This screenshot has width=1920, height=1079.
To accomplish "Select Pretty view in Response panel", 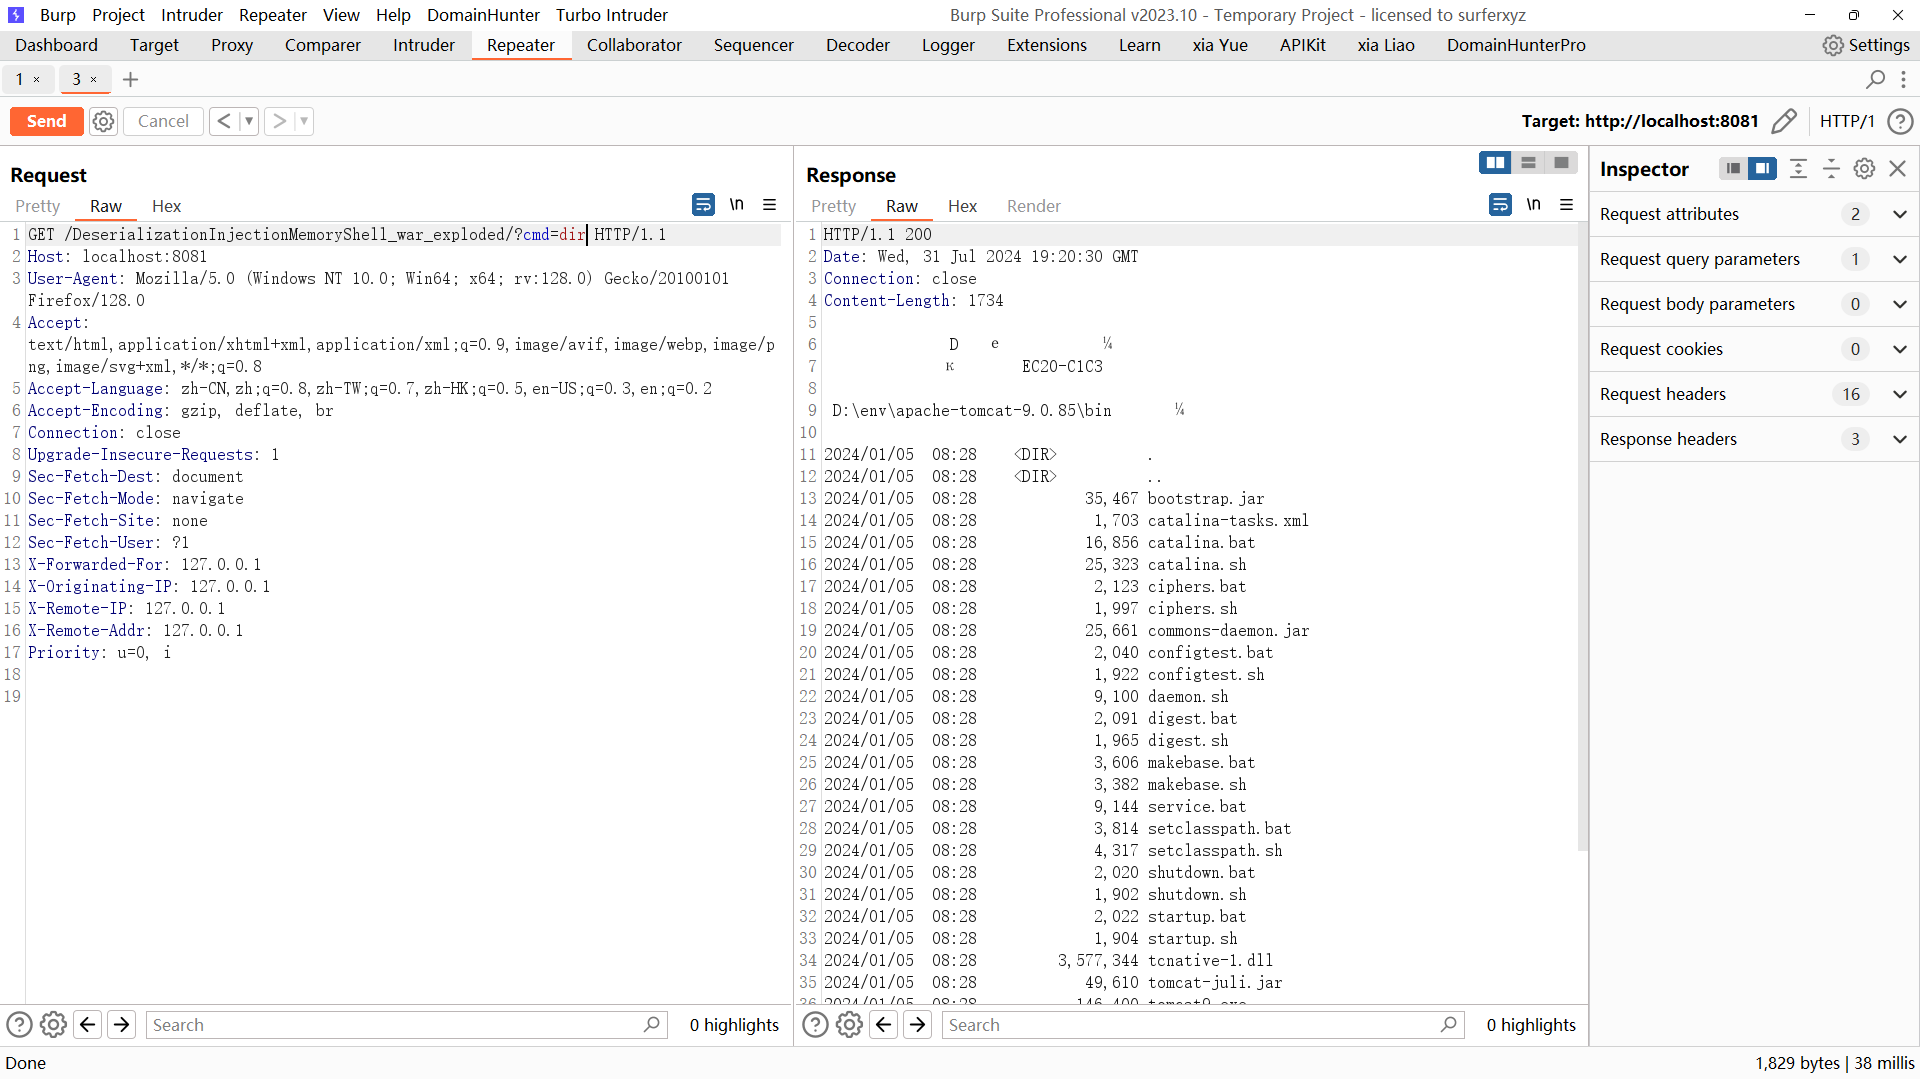I will (x=834, y=206).
